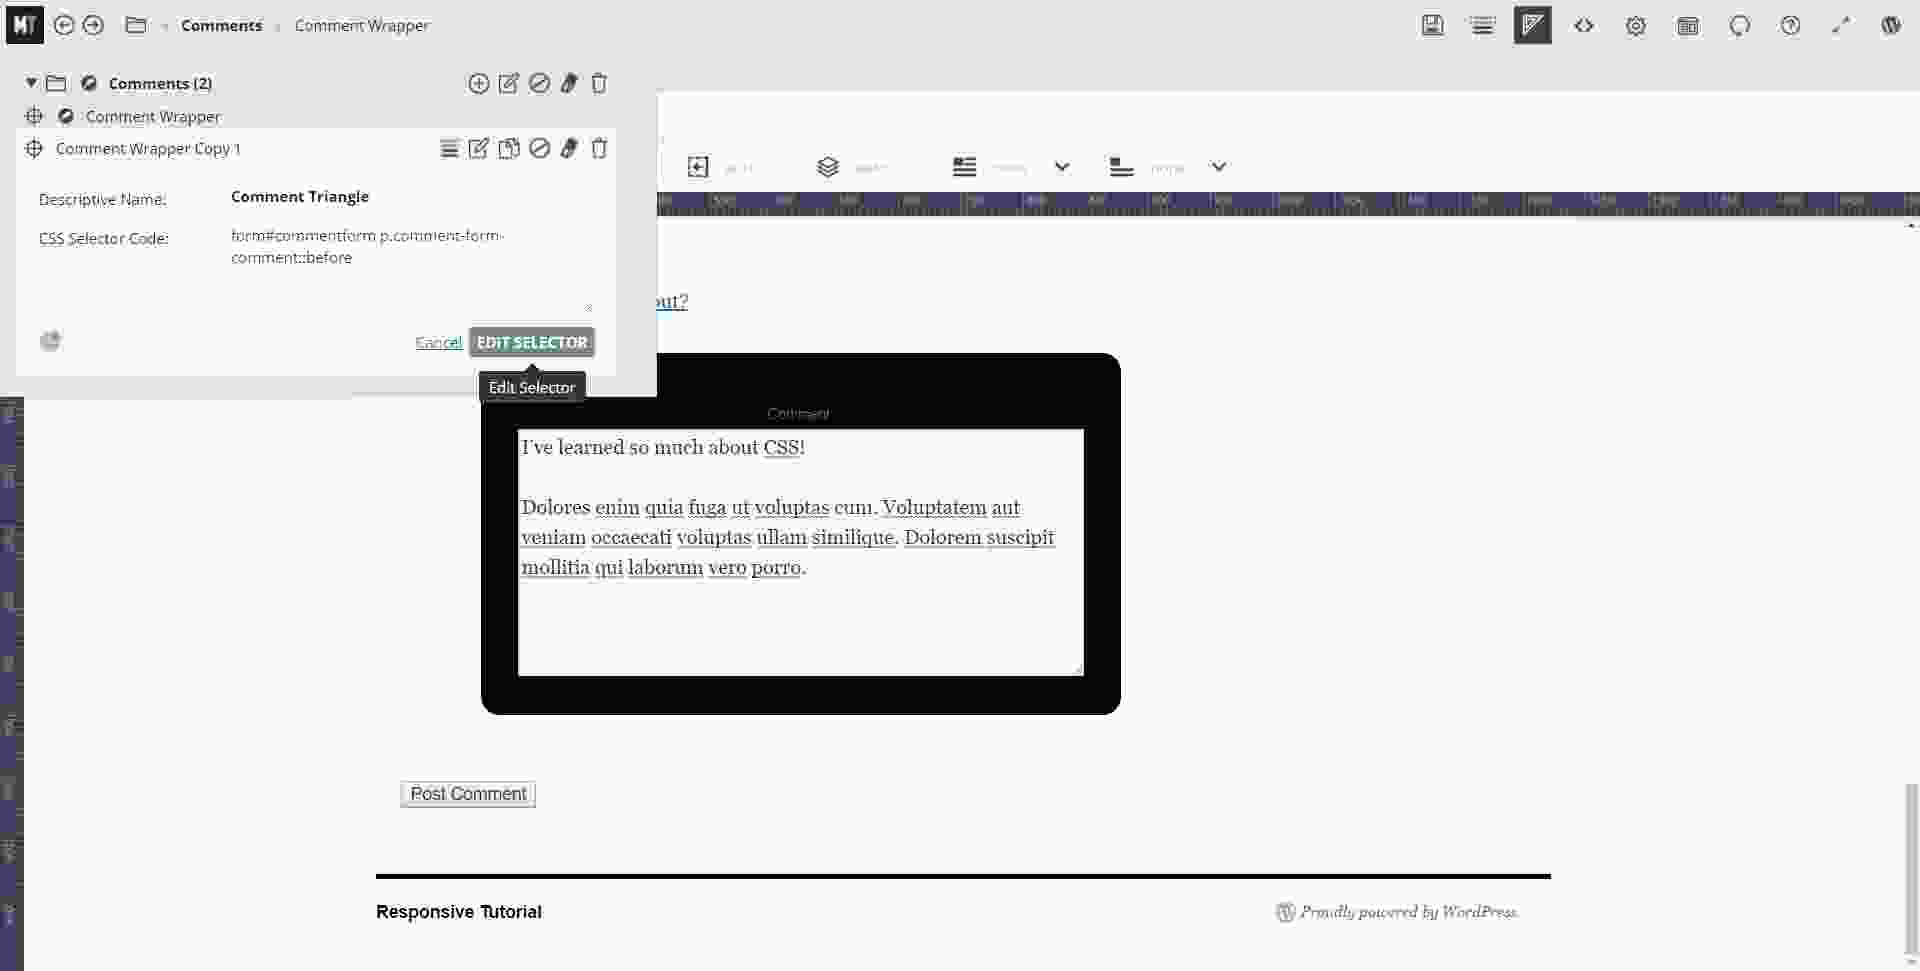Toggle the targeting crosshair for Comment Wrapper
The width and height of the screenshot is (1920, 971).
(34, 116)
